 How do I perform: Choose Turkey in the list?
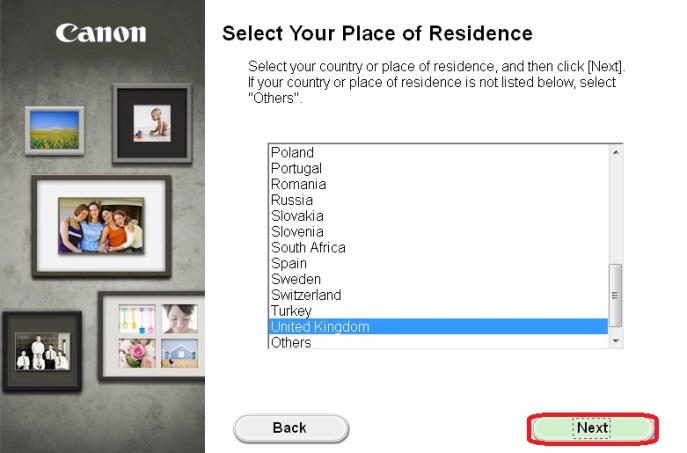click(291, 311)
